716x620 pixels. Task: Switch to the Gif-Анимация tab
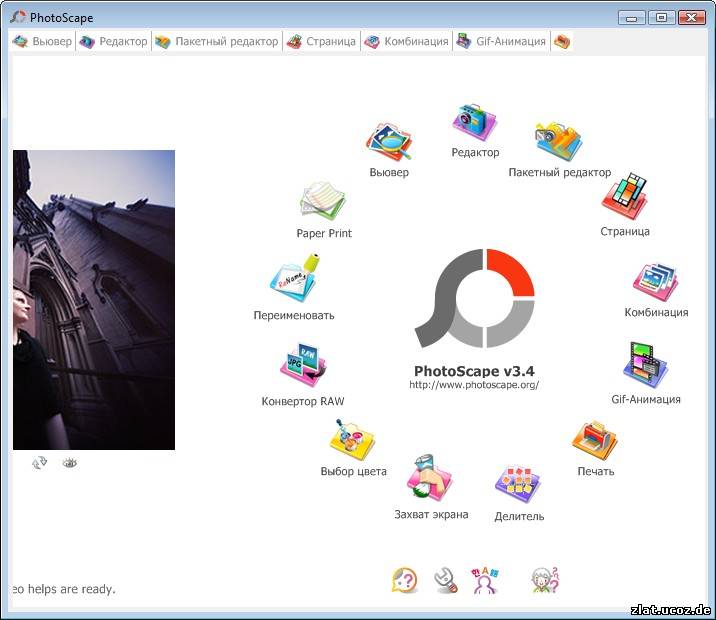tap(501, 42)
